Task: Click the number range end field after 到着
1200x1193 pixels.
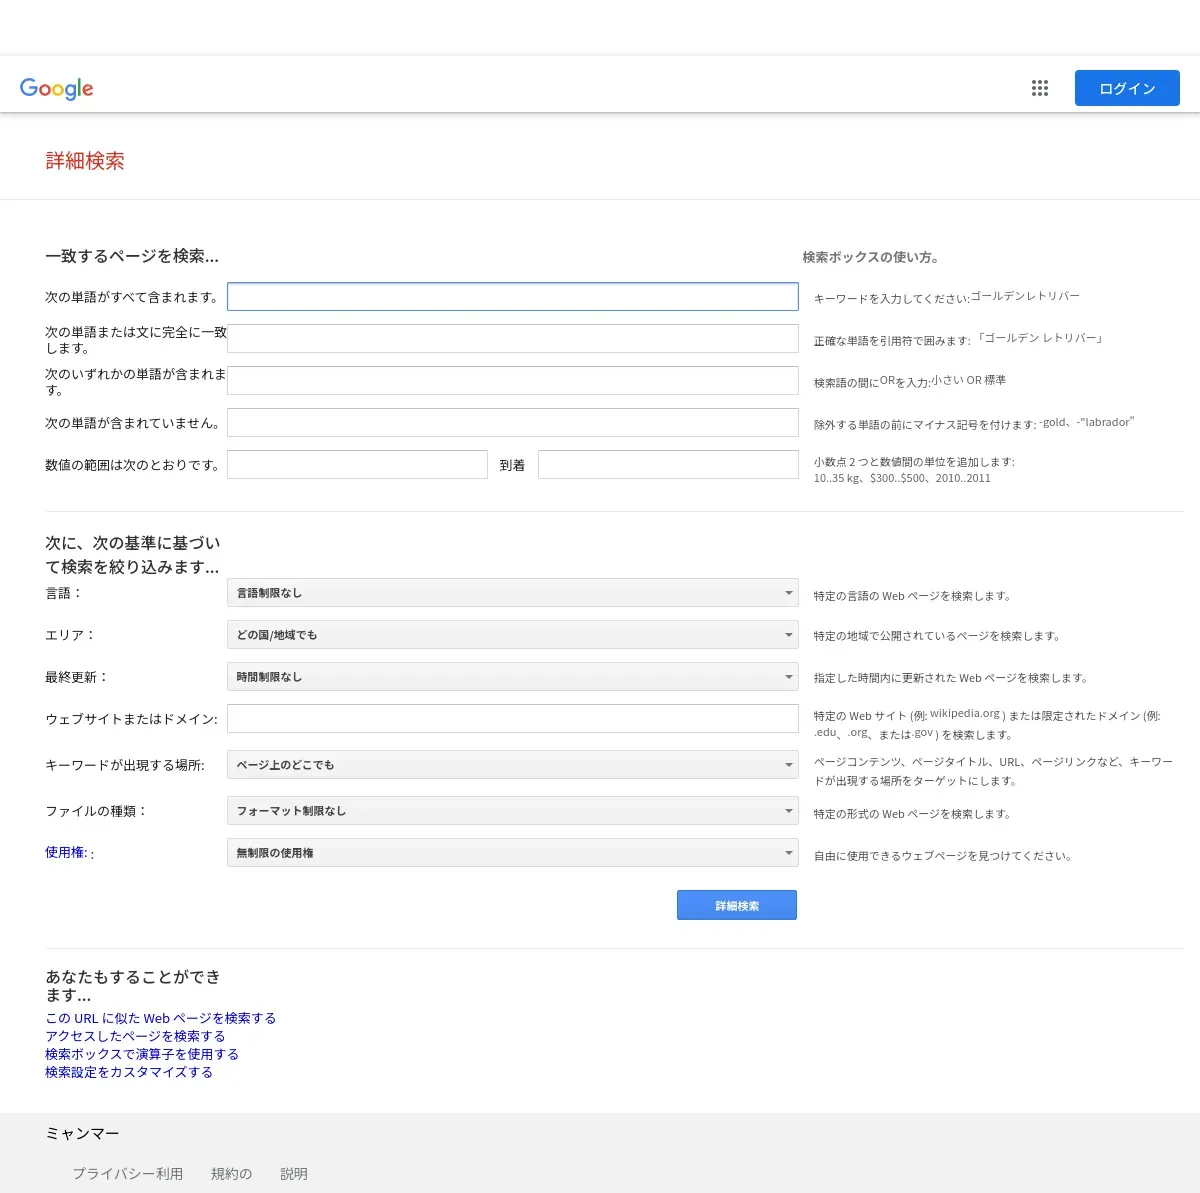Action: pos(668,465)
